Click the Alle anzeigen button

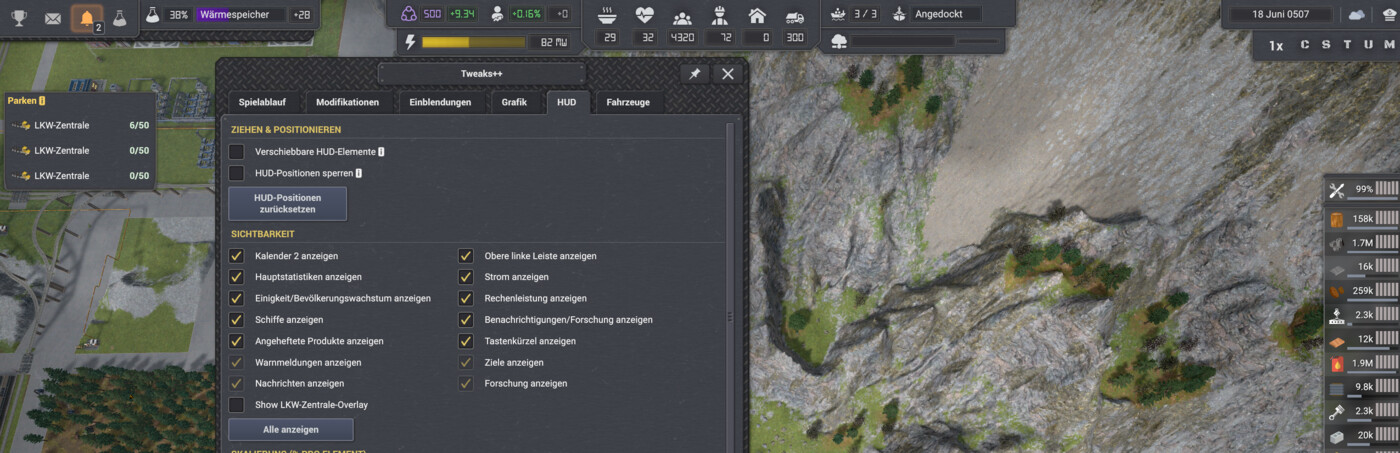tap(291, 430)
